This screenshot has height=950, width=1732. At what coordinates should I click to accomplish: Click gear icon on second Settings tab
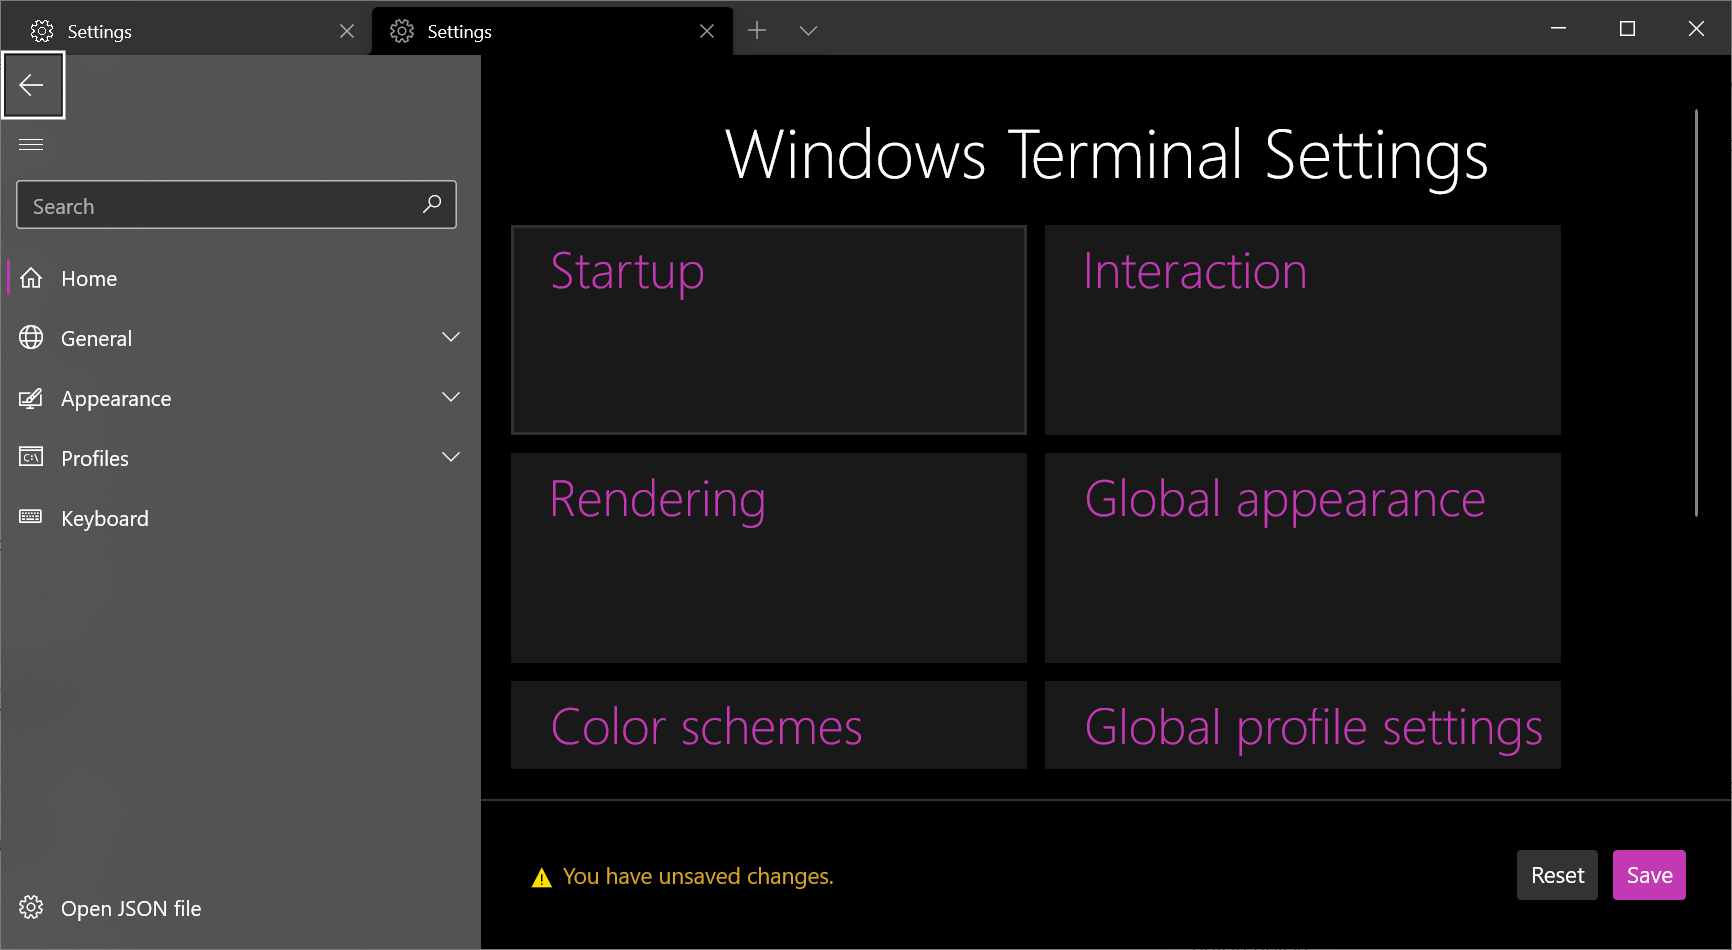(402, 31)
